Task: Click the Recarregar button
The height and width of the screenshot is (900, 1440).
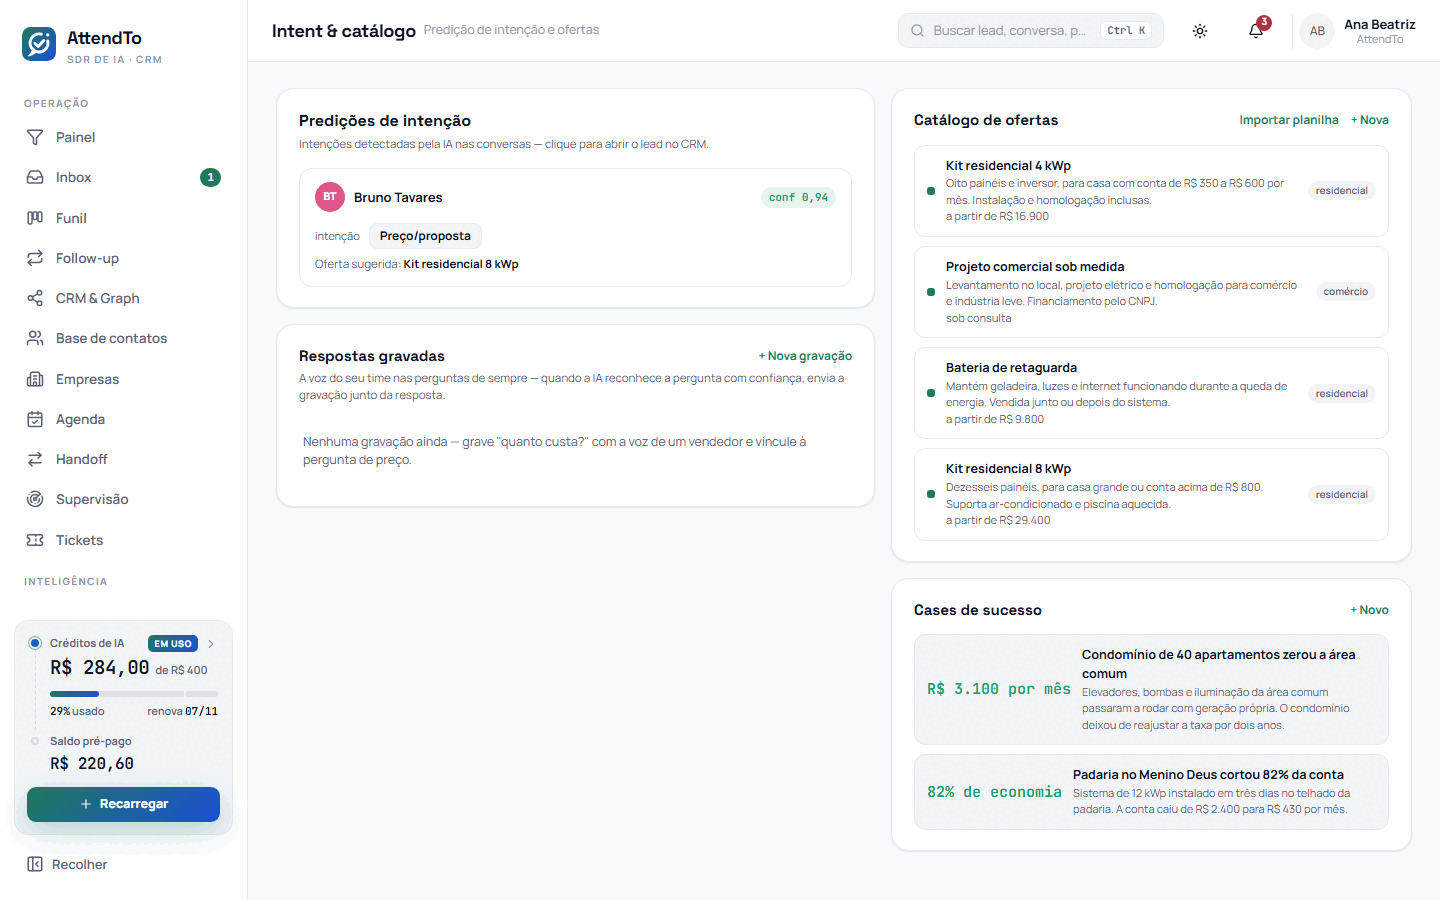Action: click(123, 804)
